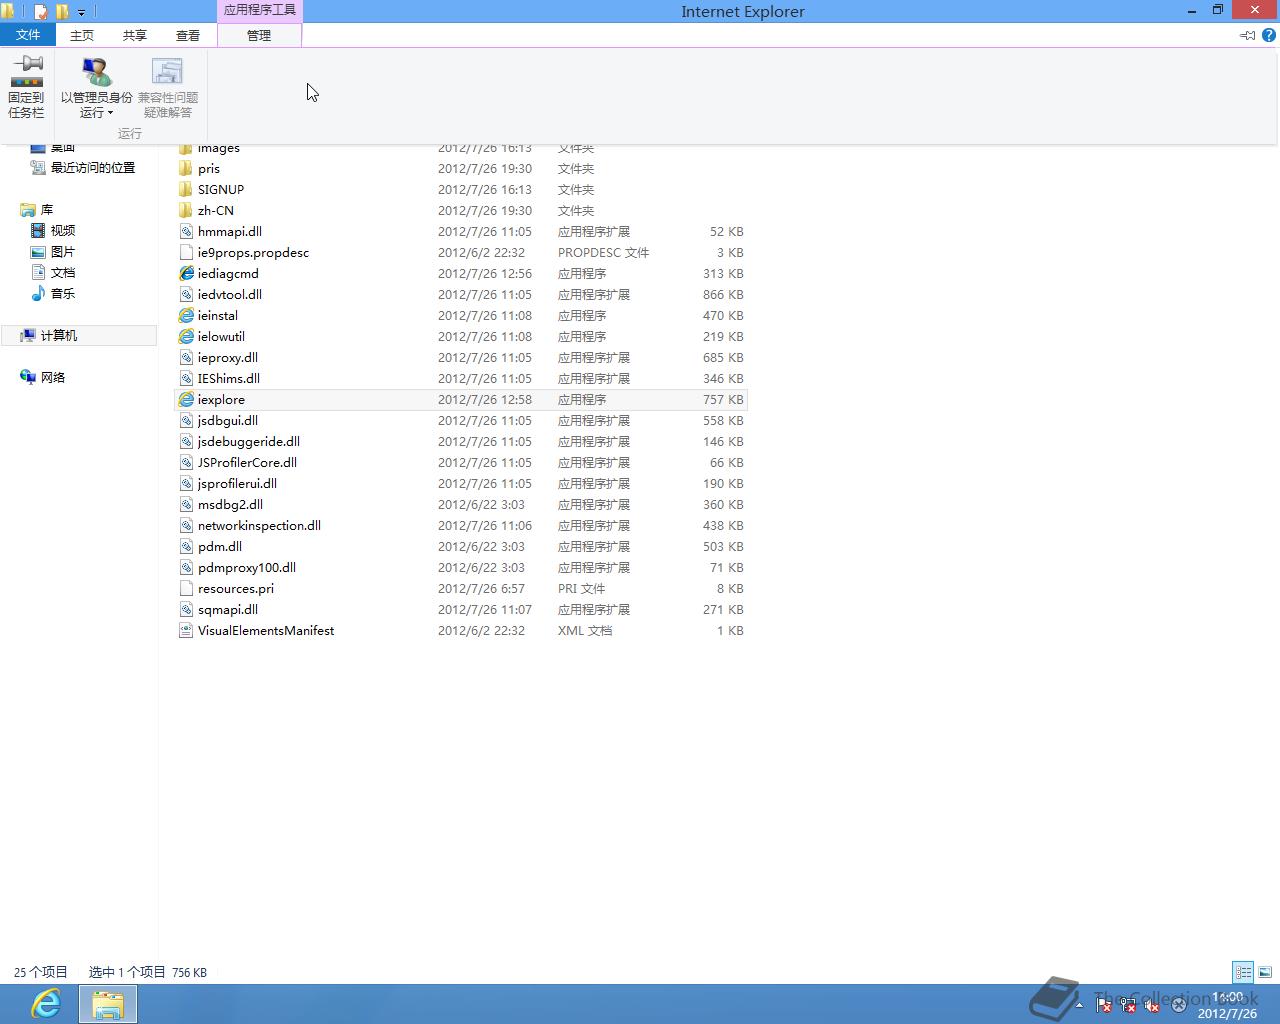Click the PROPDESC 文件 type cell

[604, 252]
